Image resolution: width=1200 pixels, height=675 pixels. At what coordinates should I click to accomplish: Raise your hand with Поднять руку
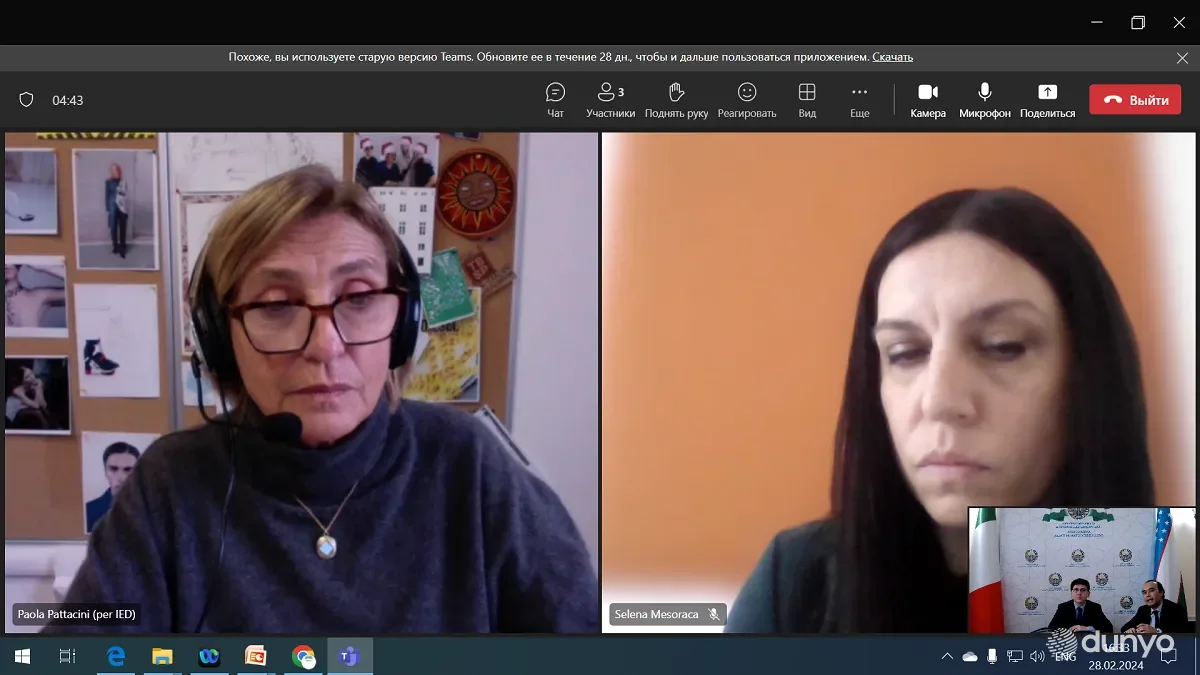pyautogui.click(x=676, y=100)
